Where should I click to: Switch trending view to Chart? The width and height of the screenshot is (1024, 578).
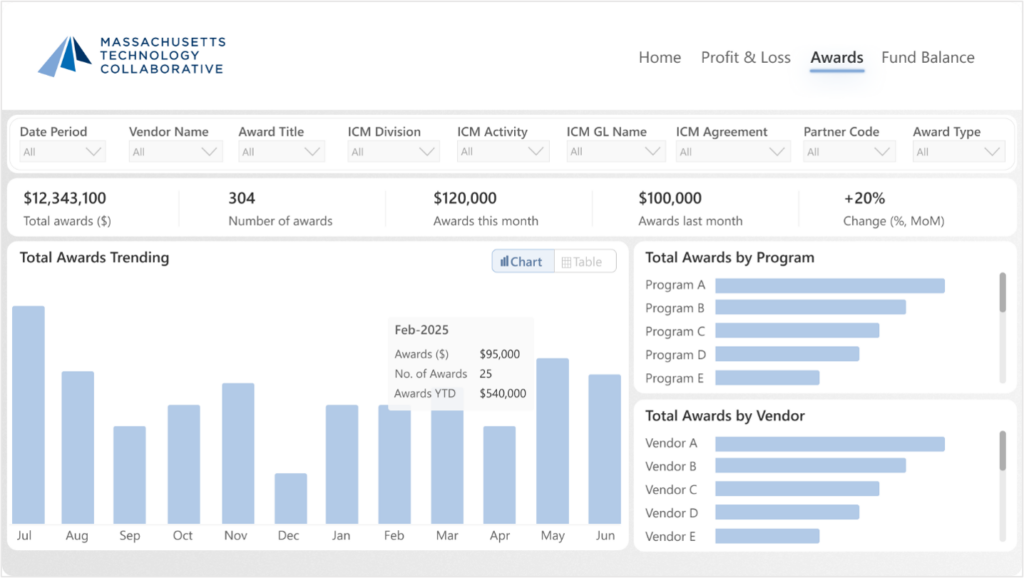click(522, 261)
